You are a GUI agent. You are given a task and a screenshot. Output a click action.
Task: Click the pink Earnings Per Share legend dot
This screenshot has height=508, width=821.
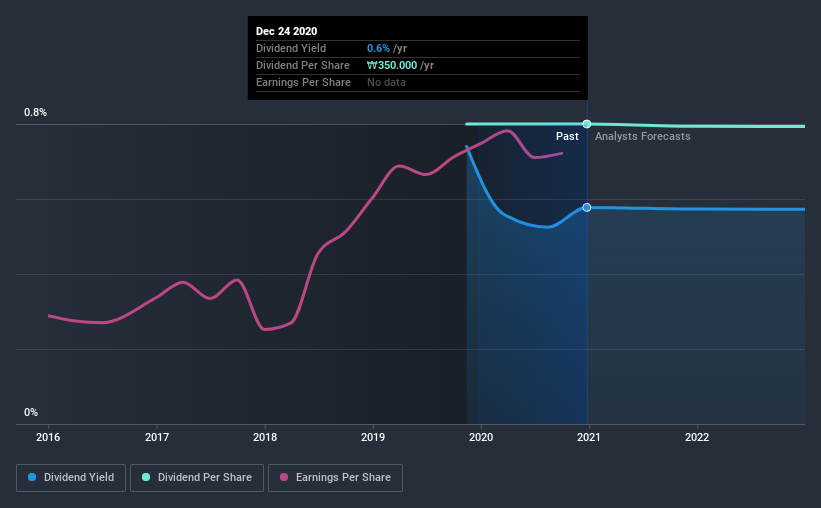tap(284, 477)
